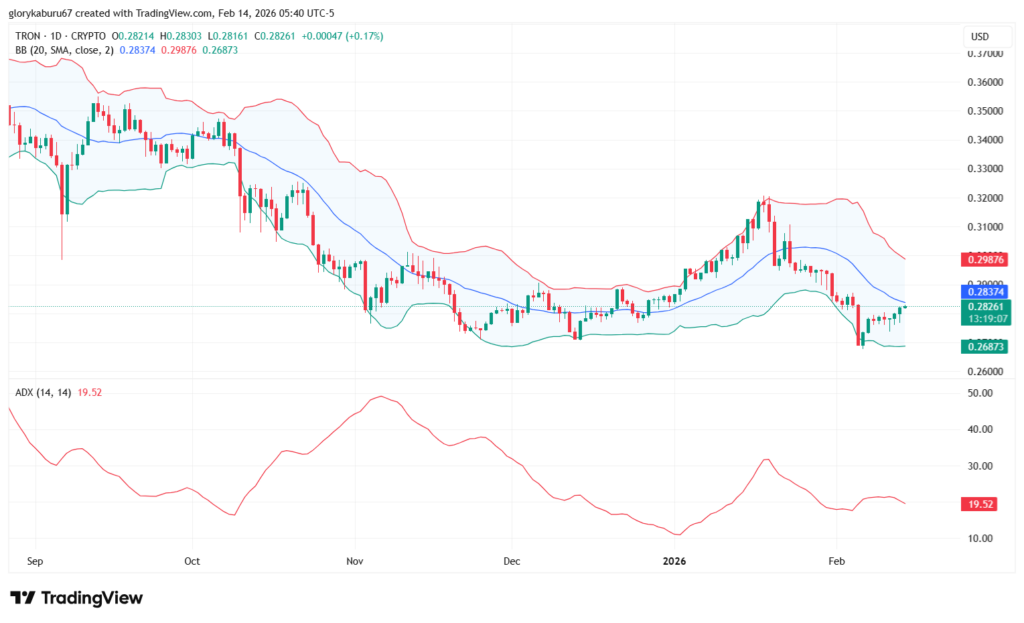Click the 0.37000 level on the price scale
Image resolution: width=1024 pixels, height=623 pixels.
(x=985, y=54)
